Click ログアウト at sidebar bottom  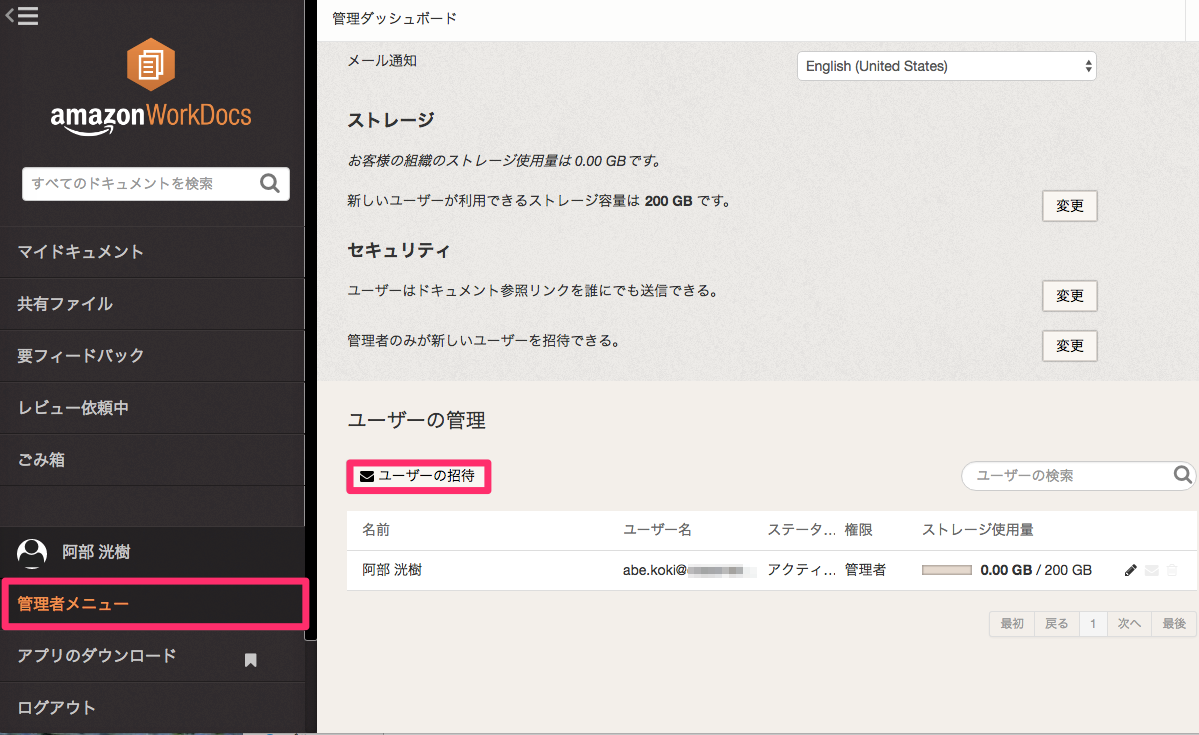pyautogui.click(x=57, y=707)
